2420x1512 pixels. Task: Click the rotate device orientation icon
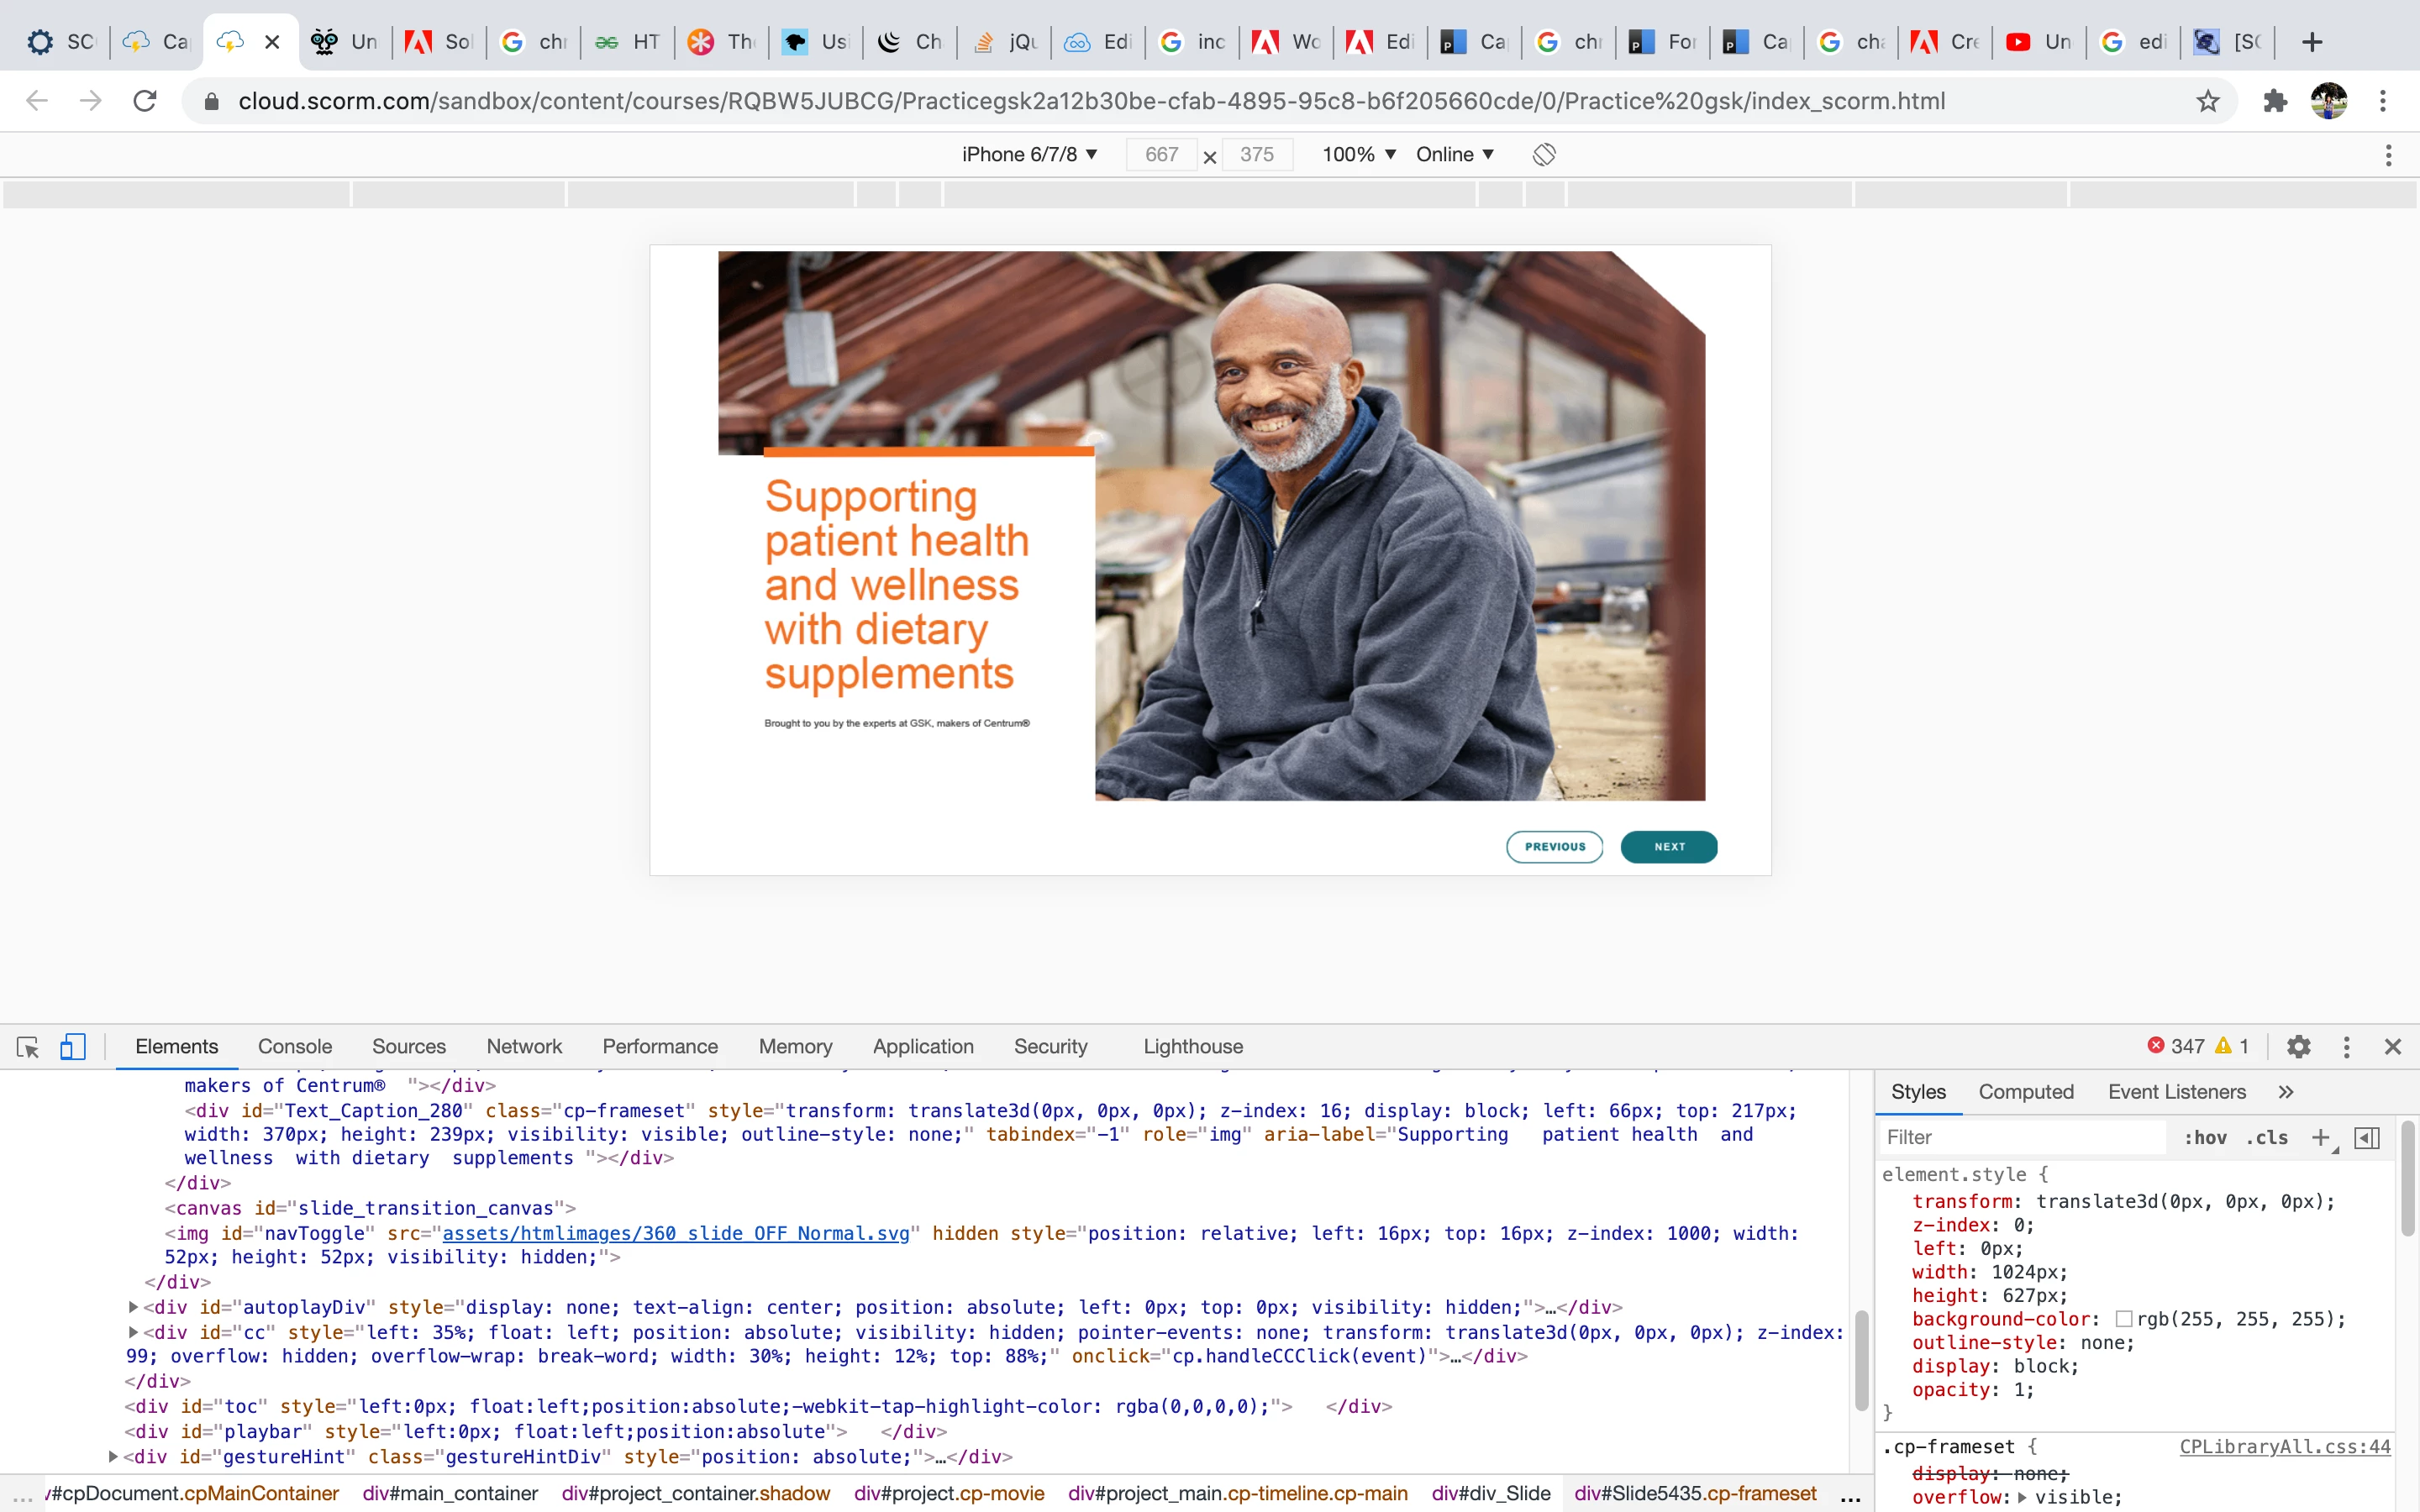point(1544,154)
